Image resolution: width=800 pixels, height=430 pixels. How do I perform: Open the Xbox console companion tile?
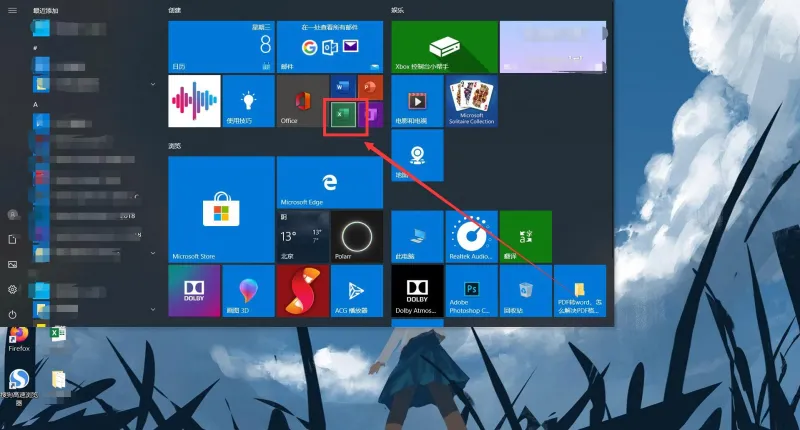click(444, 47)
